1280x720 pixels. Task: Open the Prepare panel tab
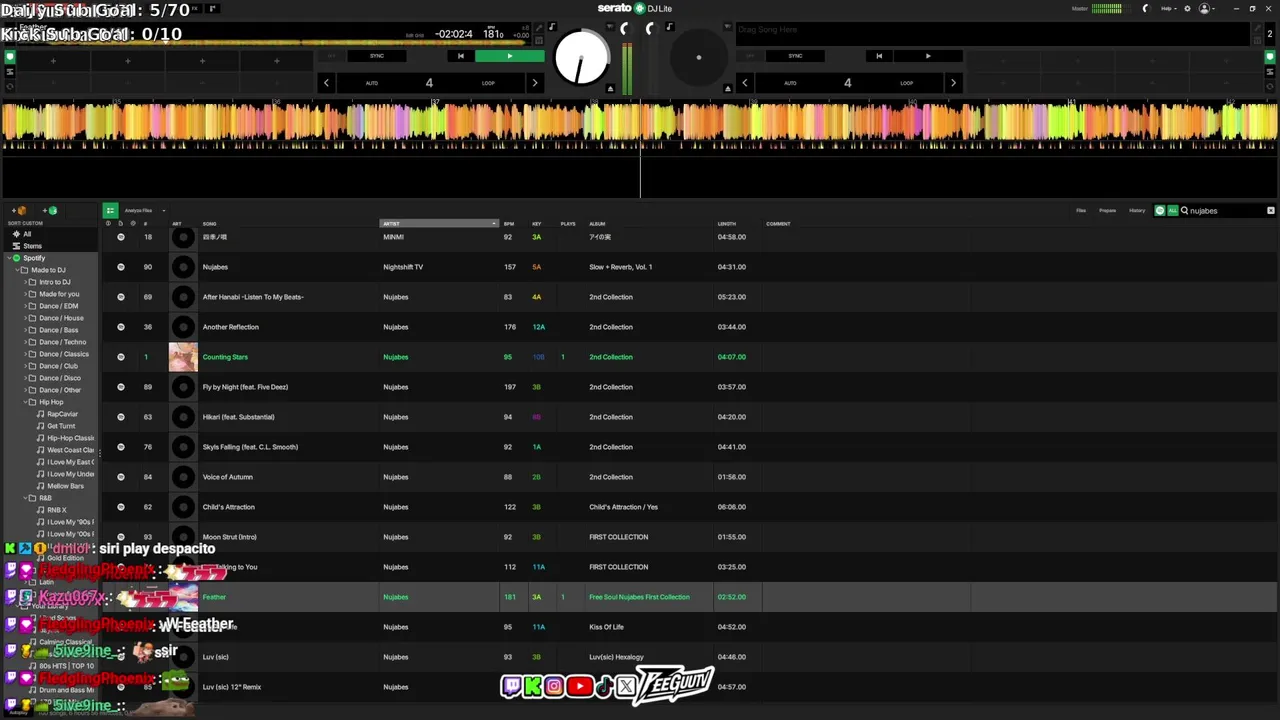1108,211
